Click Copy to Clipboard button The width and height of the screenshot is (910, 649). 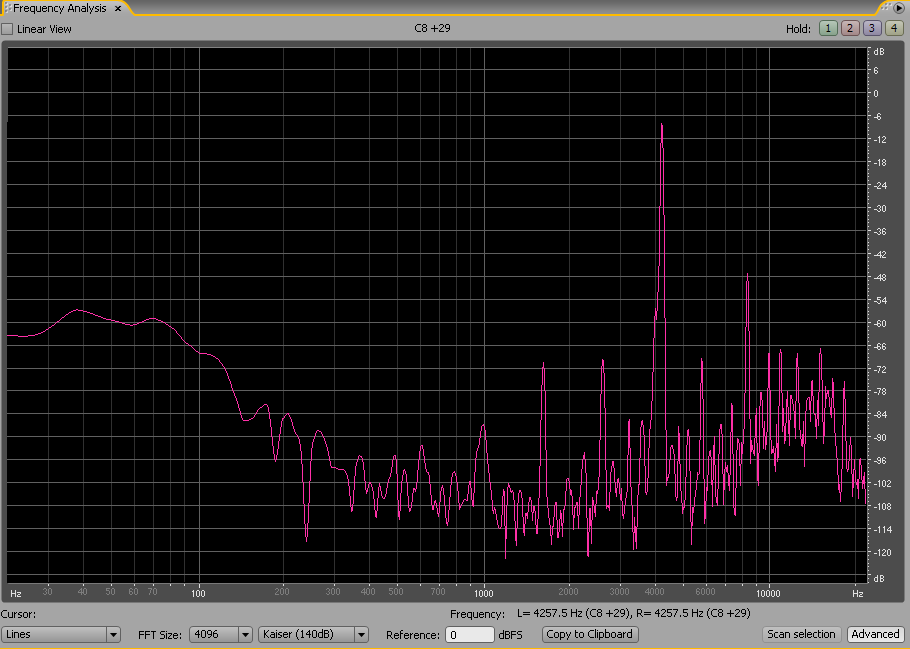590,634
